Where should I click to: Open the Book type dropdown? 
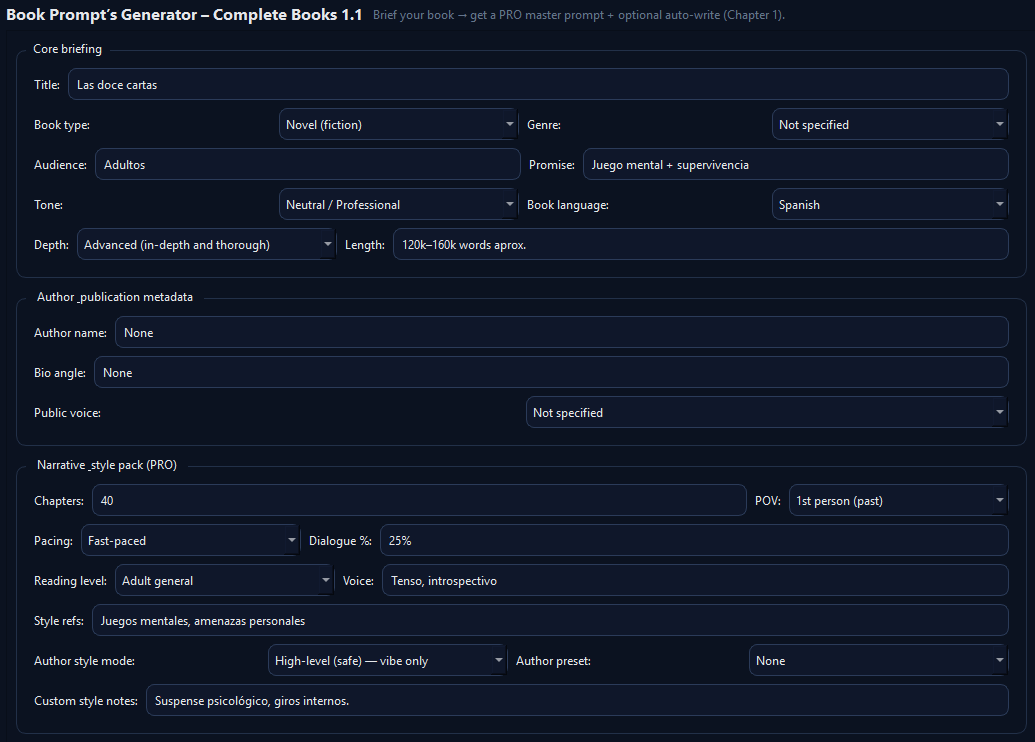(398, 124)
